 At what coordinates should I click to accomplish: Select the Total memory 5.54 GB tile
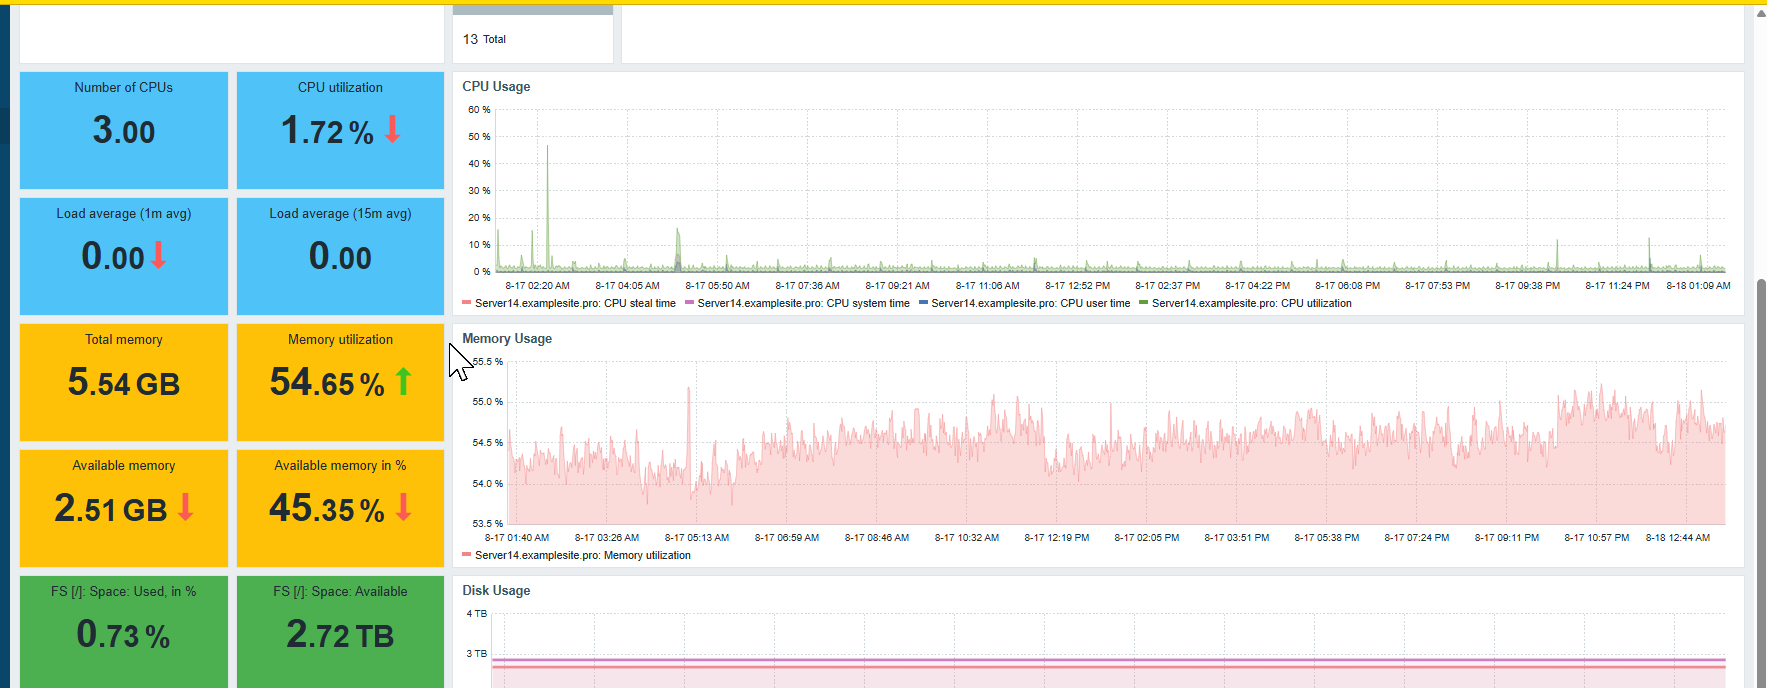(124, 382)
